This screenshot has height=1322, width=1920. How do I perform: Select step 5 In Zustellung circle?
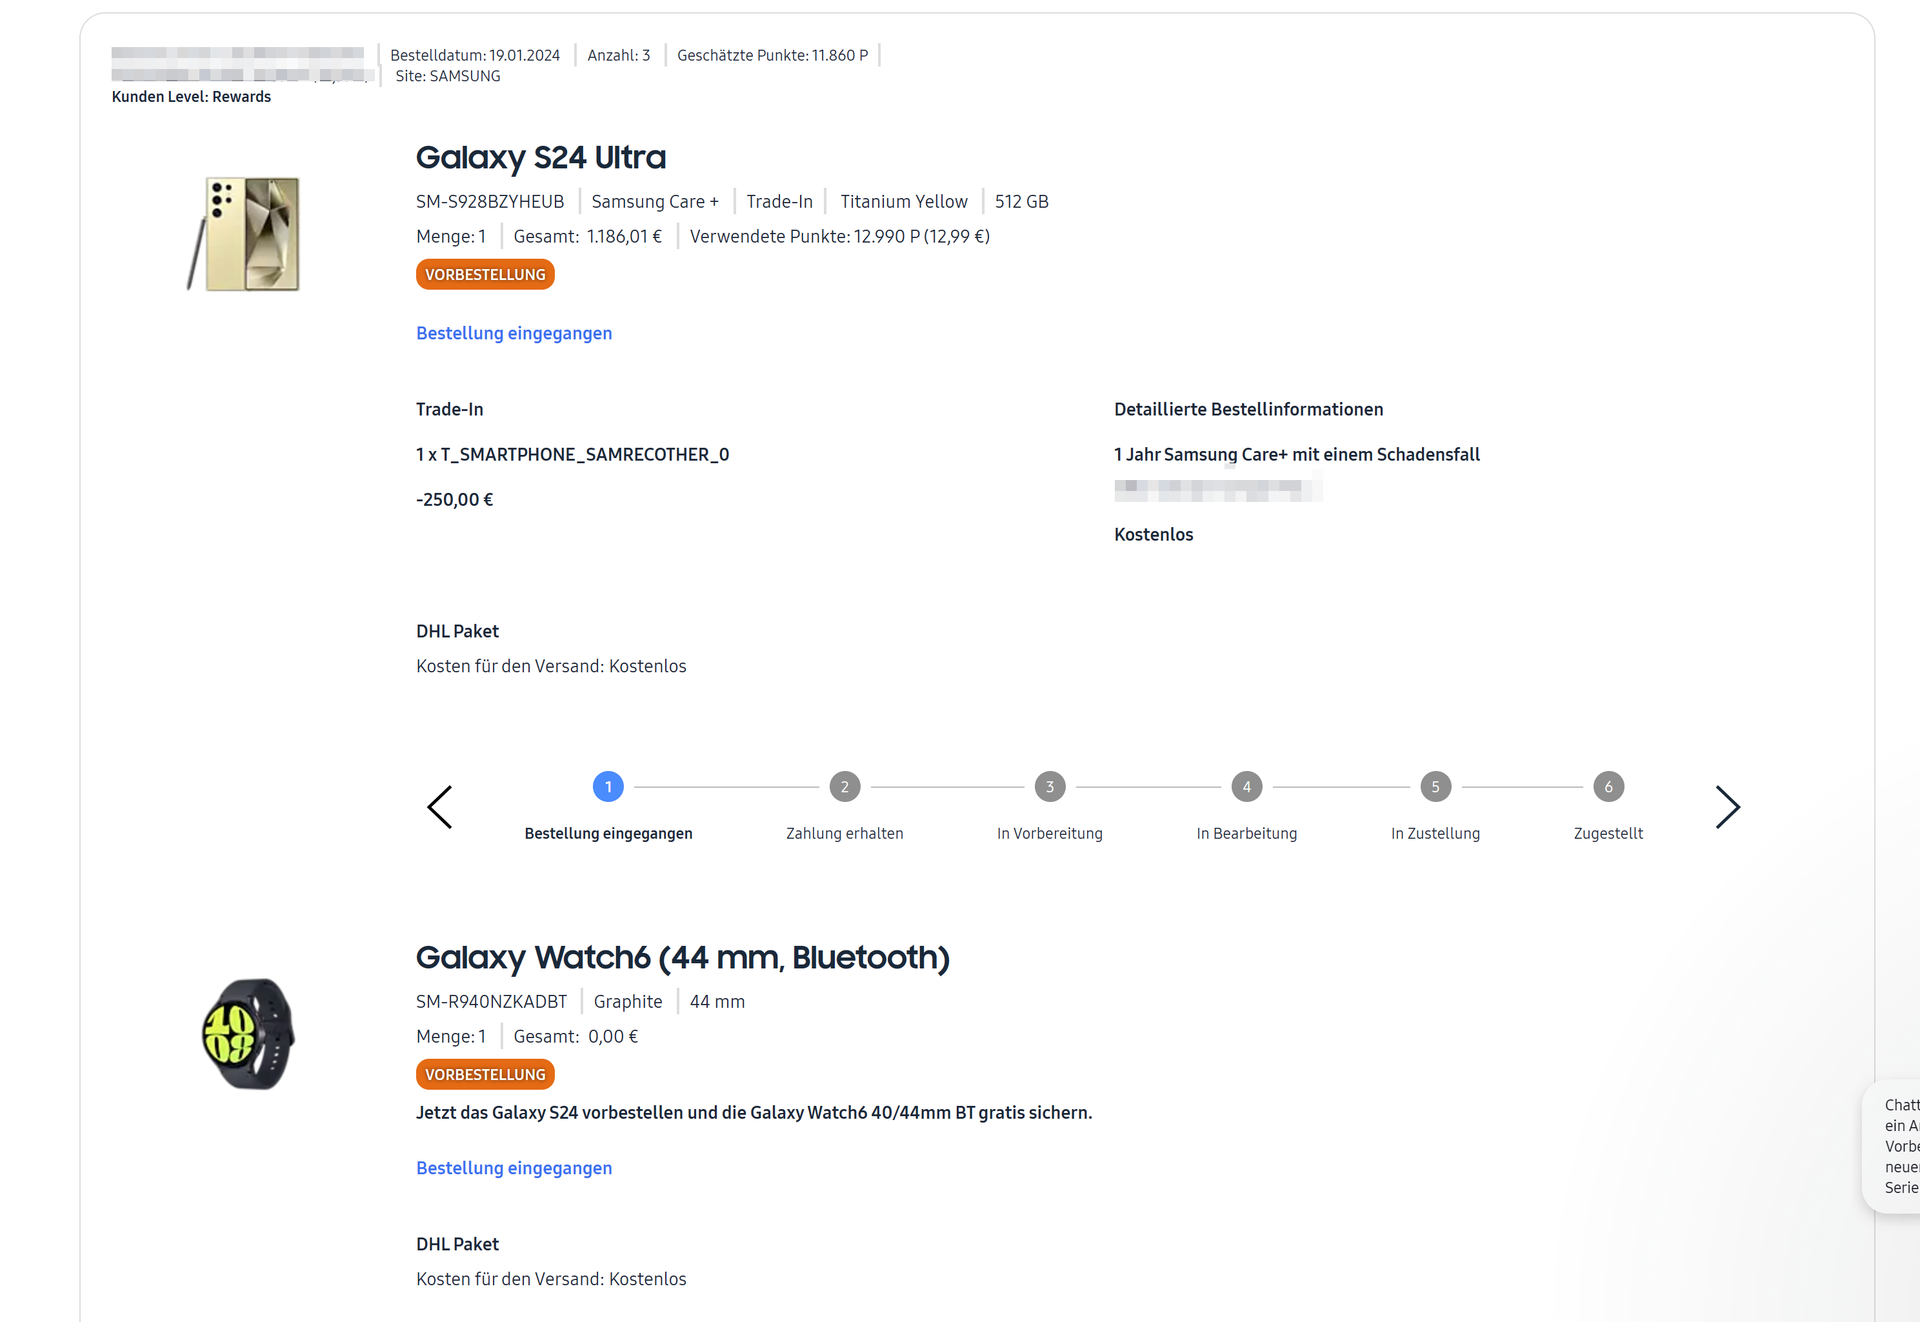click(1435, 787)
